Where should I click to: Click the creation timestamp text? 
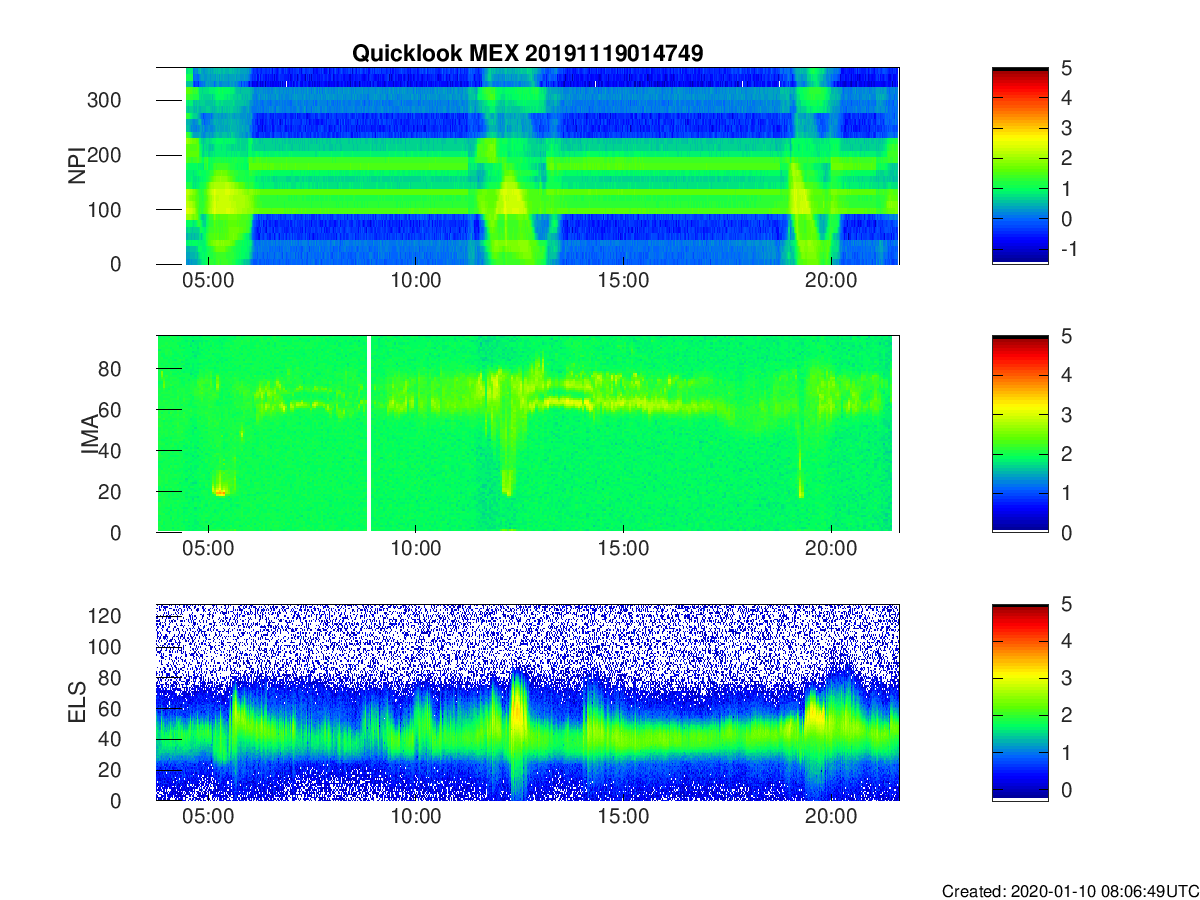pos(1070,891)
